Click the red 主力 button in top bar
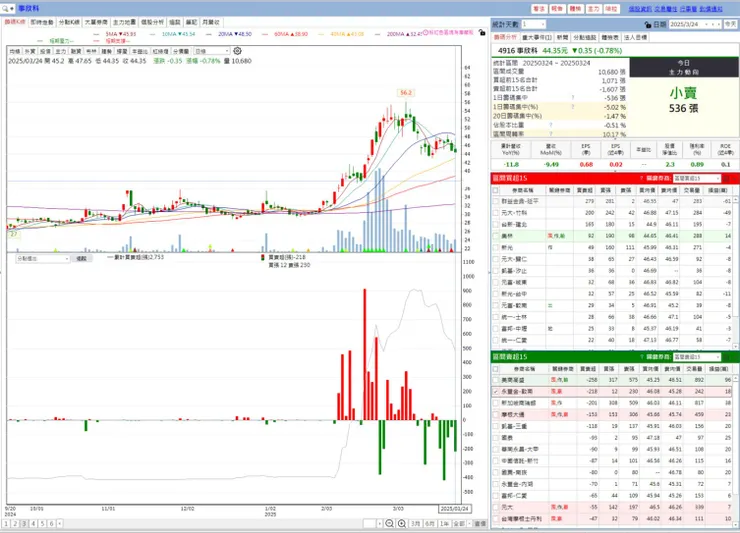 (593, 9)
